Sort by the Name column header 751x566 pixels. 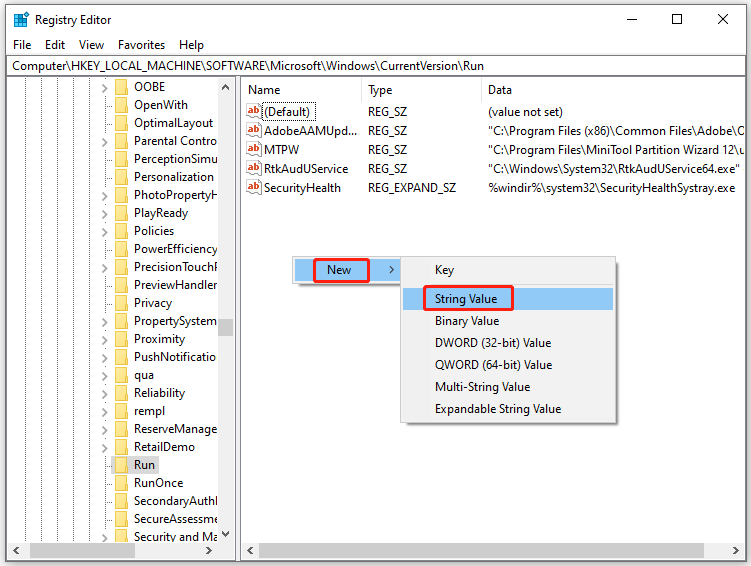point(302,90)
